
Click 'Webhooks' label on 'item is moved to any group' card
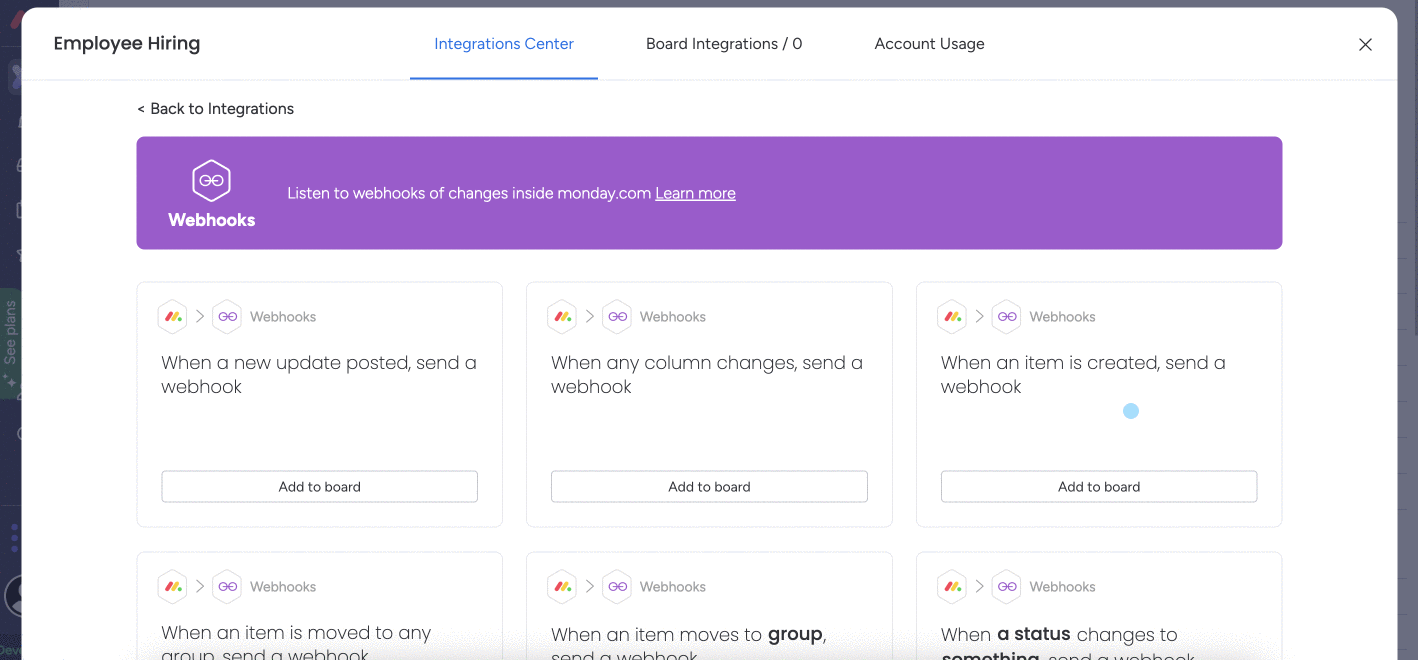[283, 587]
